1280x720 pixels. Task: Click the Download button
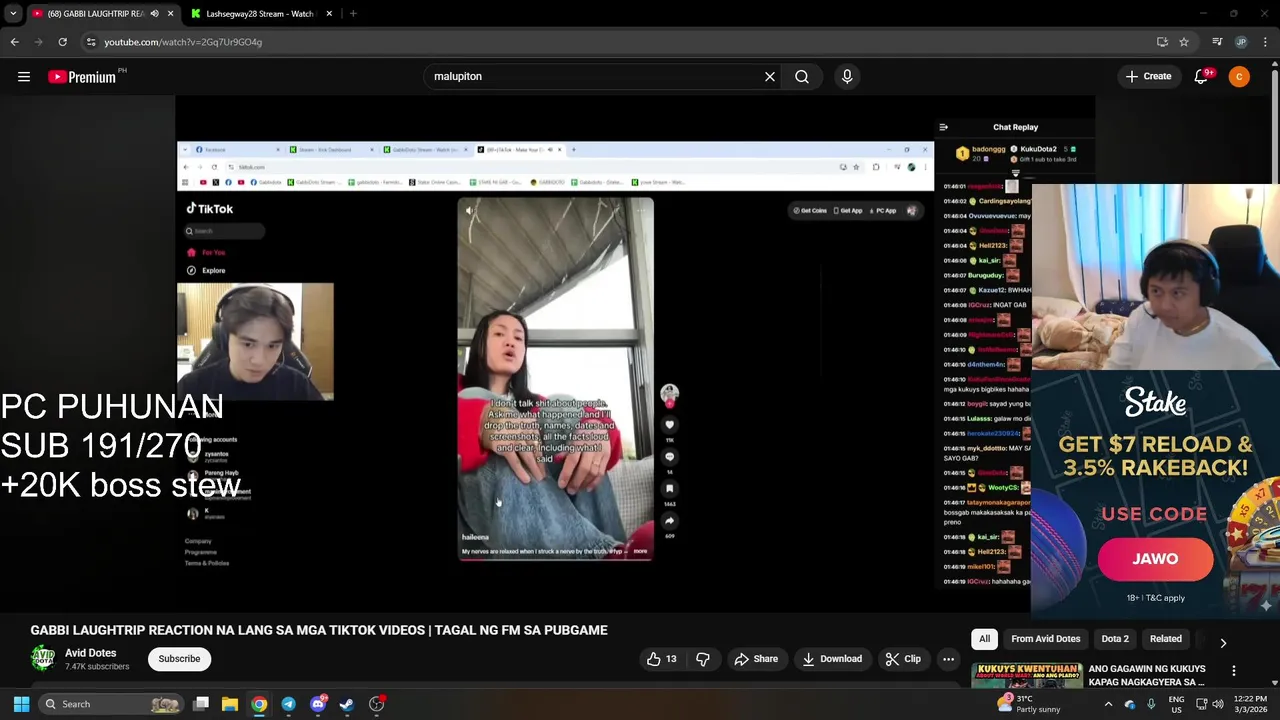coord(832,659)
